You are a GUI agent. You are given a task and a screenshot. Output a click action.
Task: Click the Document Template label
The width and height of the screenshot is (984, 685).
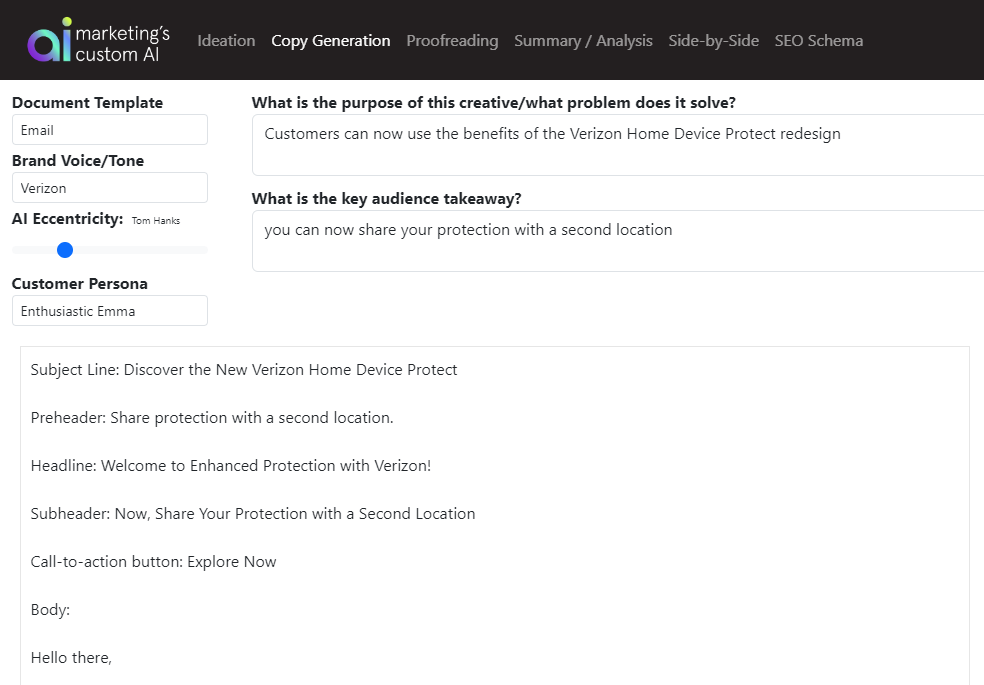tap(87, 103)
